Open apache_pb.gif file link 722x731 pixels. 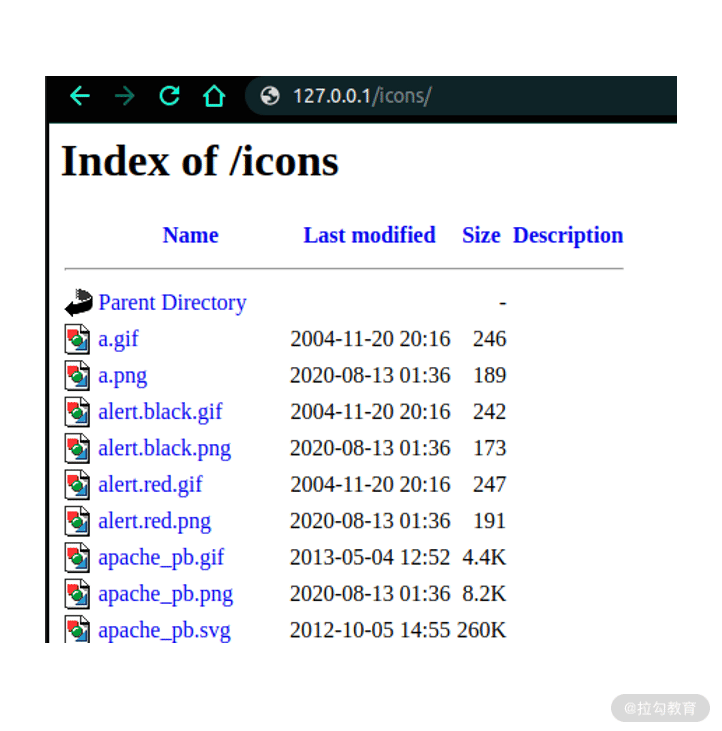(x=161, y=558)
